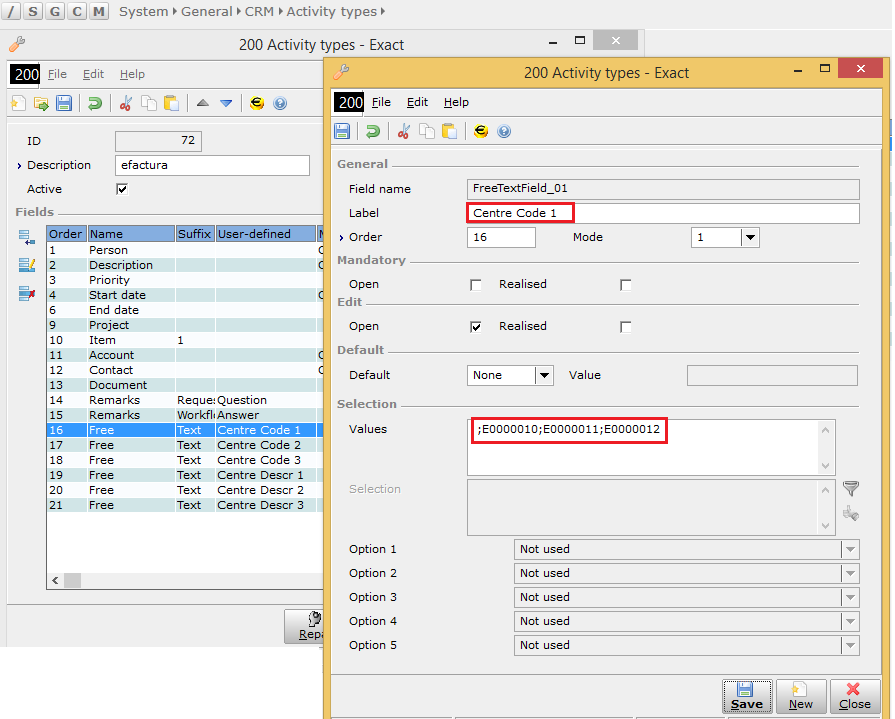The width and height of the screenshot is (895, 719).
Task: Open Edit menu in back window
Action: [93, 74]
